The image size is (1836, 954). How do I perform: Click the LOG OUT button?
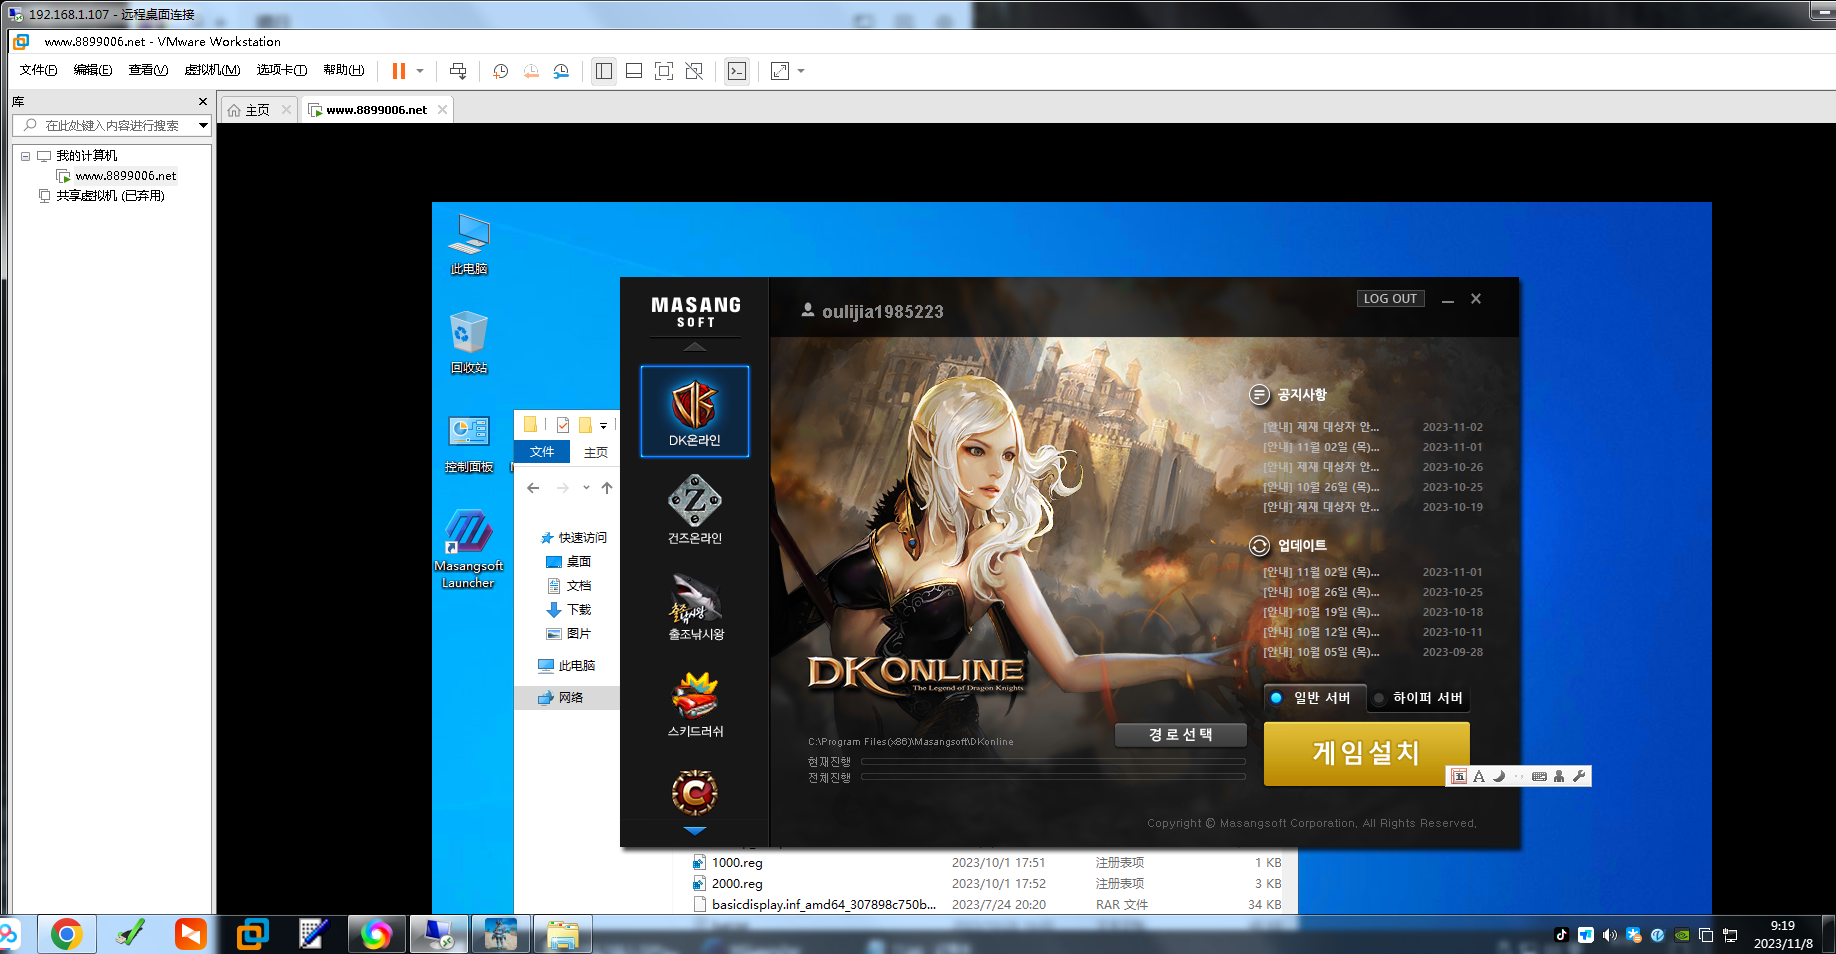point(1390,299)
